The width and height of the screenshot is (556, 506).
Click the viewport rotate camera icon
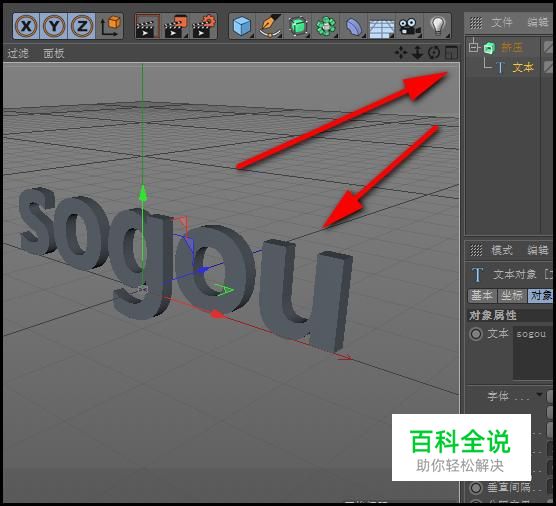coord(434,53)
